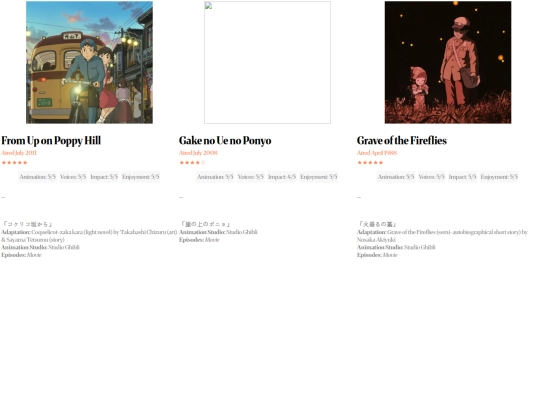Viewport: 540px width, 405px height.
Task: Click the Aired April 1988 date
Action: 377,153
